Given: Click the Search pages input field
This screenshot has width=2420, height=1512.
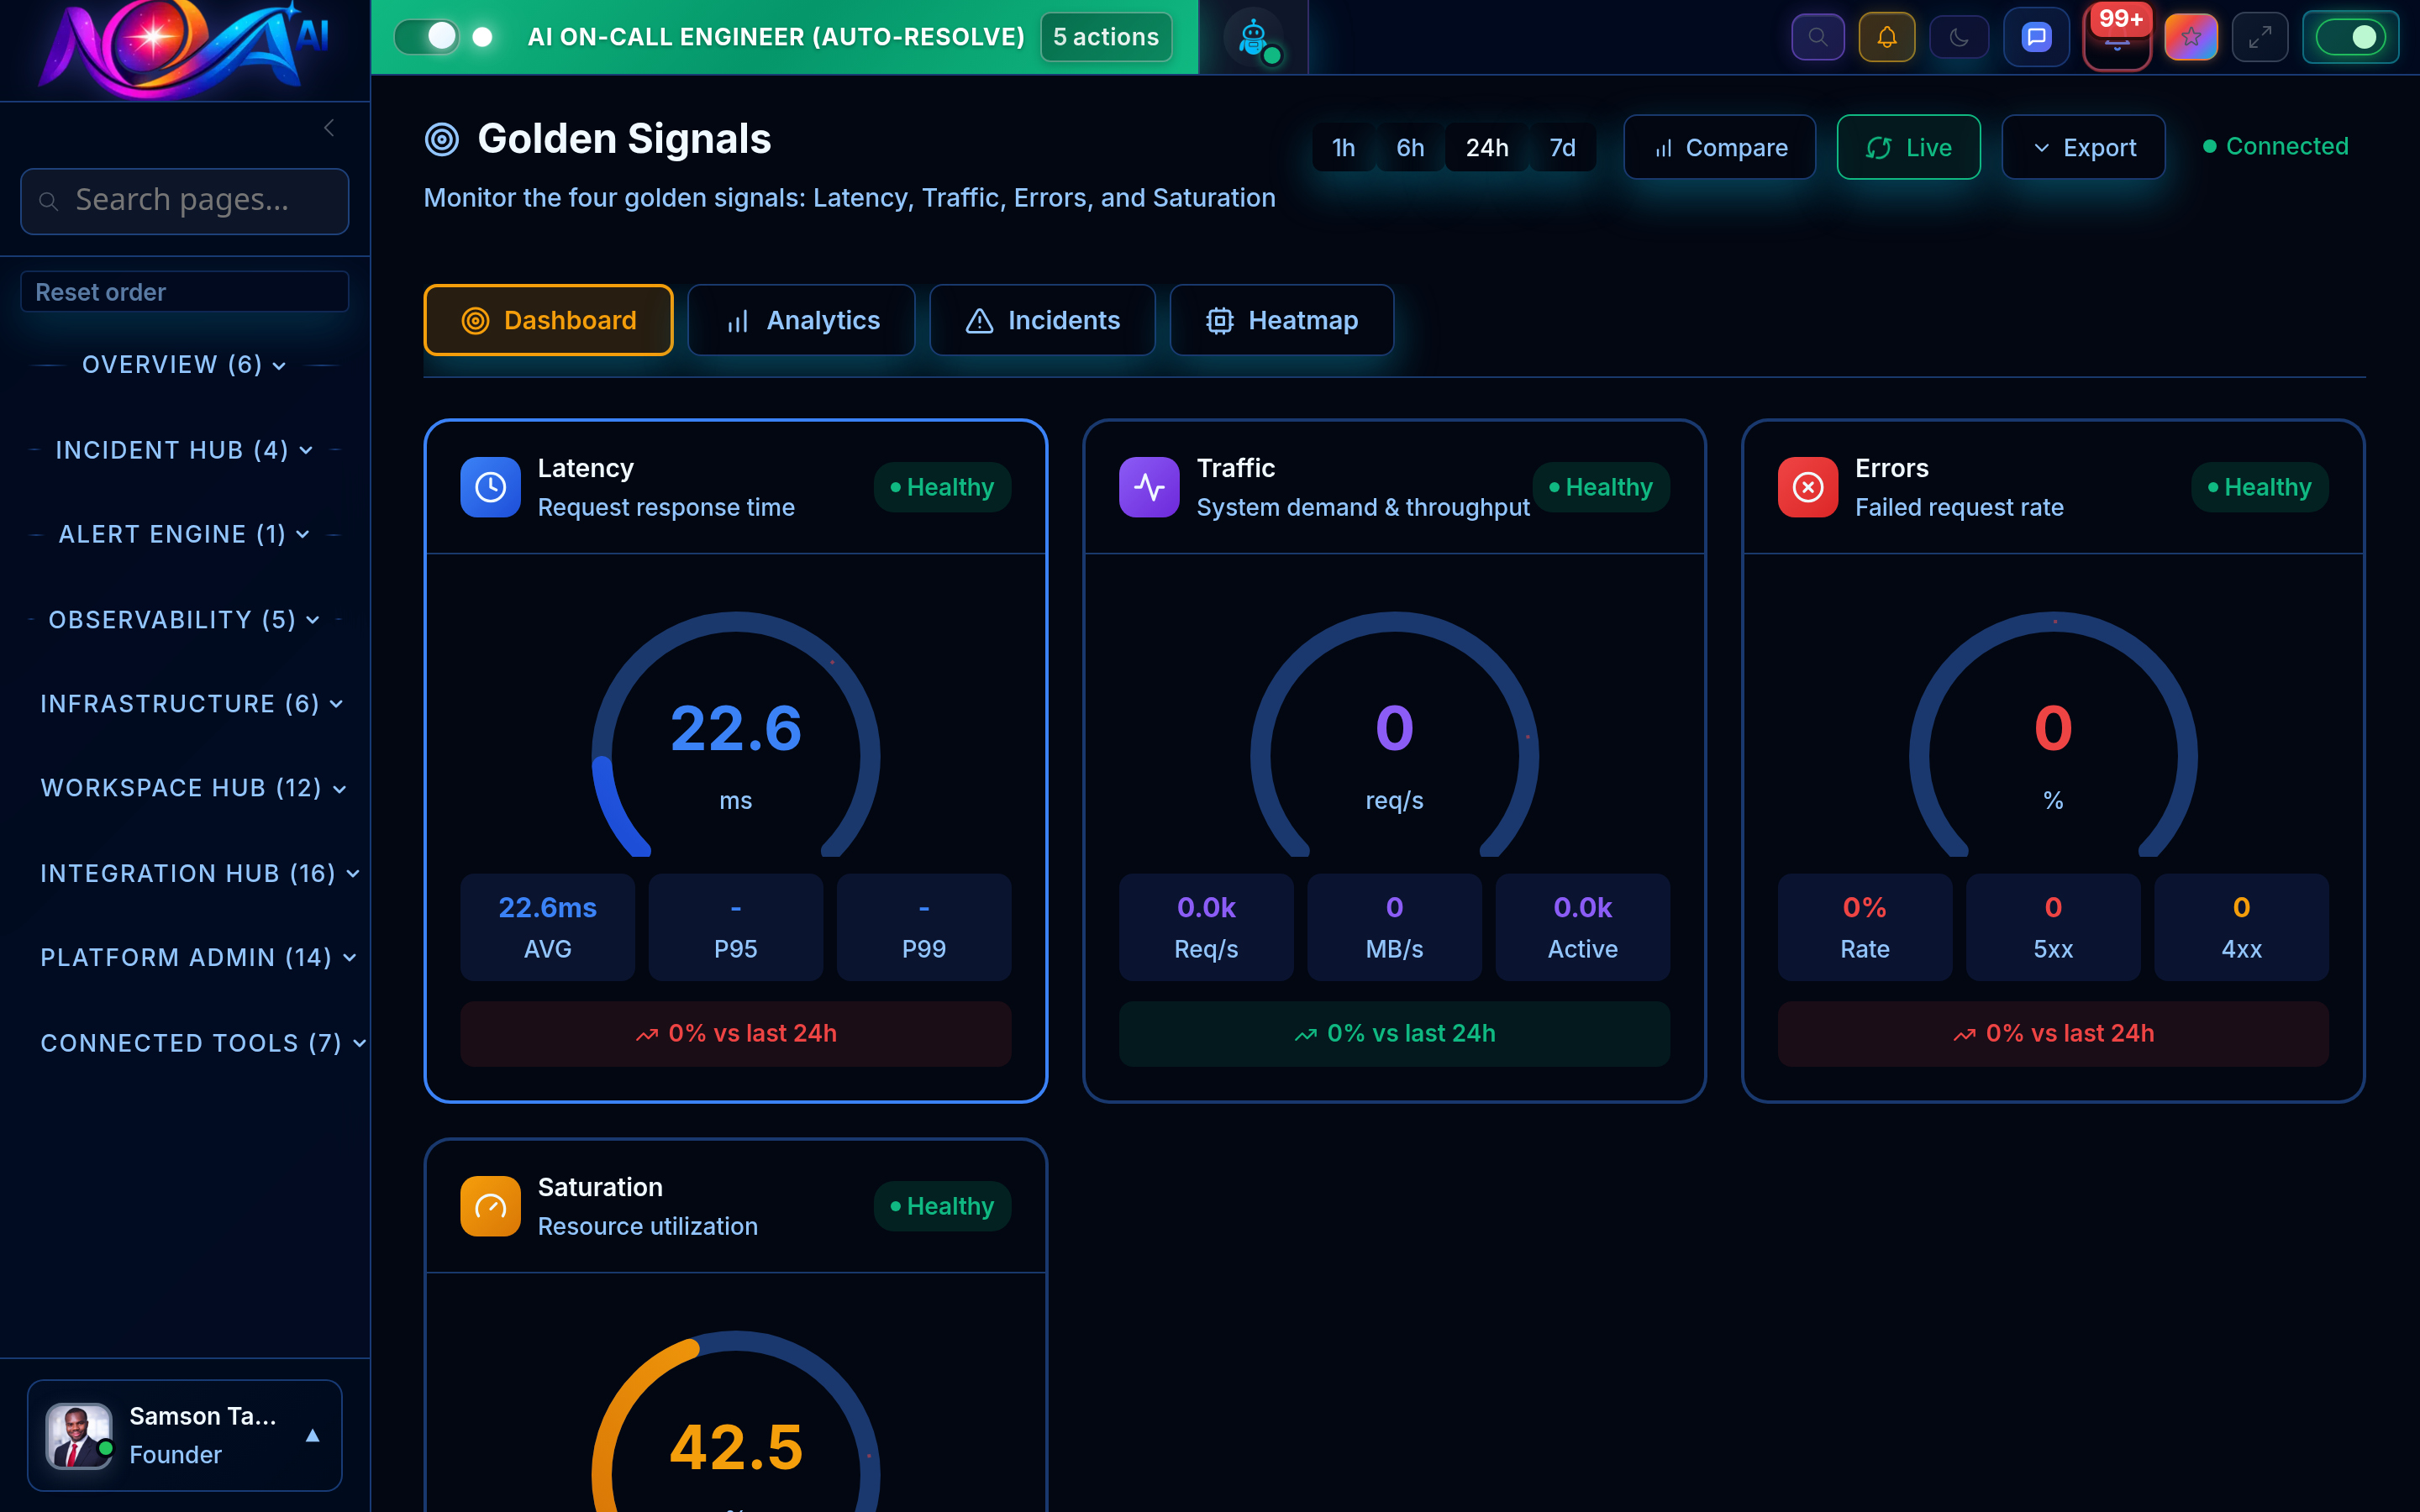Looking at the screenshot, I should 184,200.
